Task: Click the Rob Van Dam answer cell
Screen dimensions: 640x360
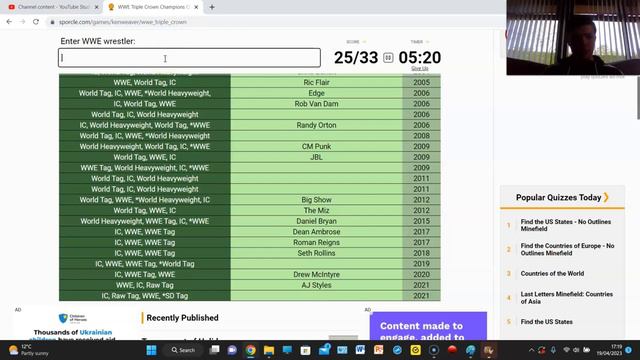Action: tap(316, 104)
